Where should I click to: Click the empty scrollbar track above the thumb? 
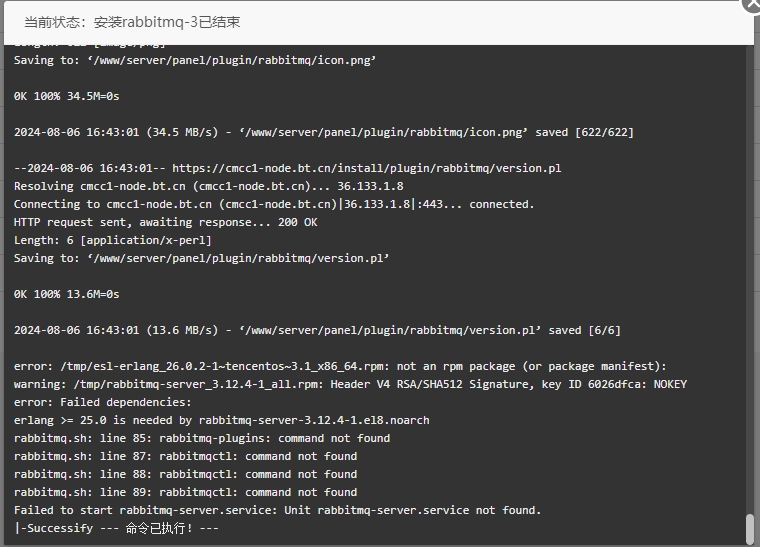[750, 280]
